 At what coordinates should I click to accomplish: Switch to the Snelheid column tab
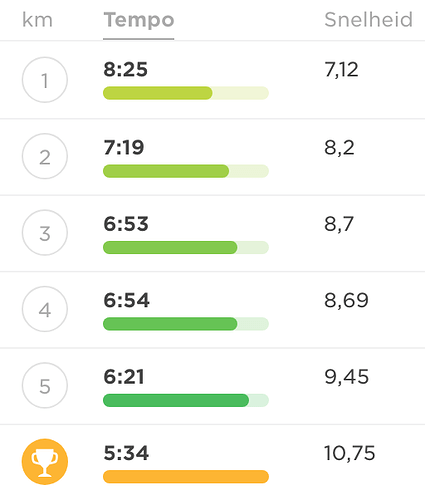click(369, 19)
